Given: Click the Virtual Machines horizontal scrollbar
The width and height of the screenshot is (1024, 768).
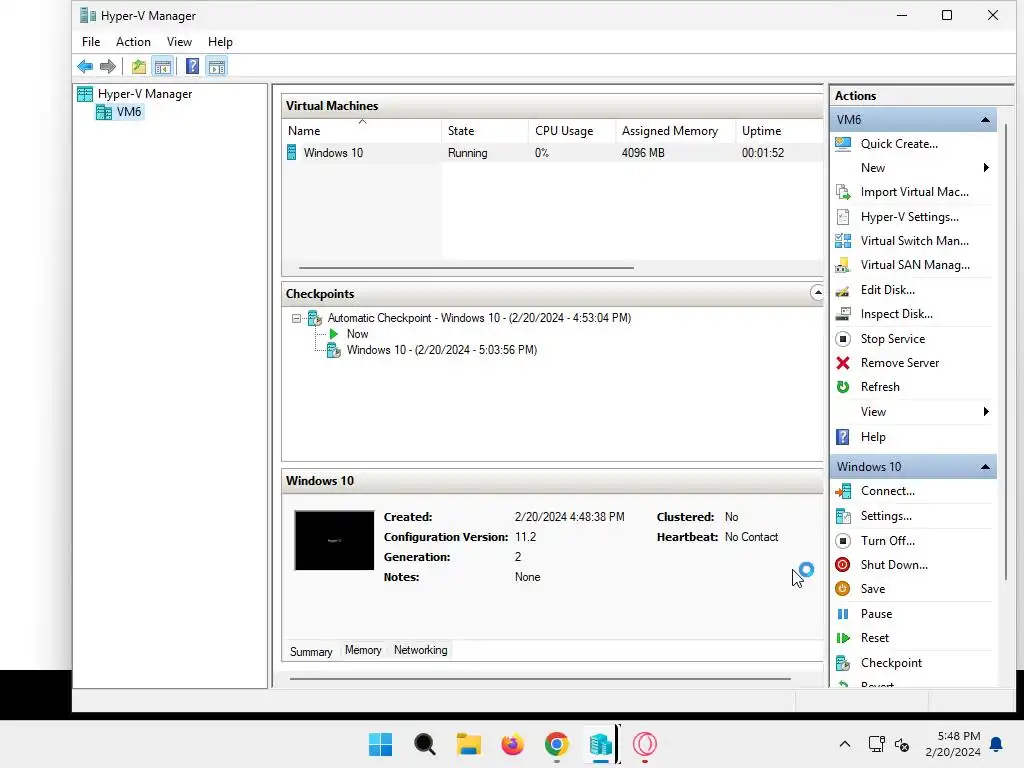Looking at the screenshot, I should pos(466,268).
